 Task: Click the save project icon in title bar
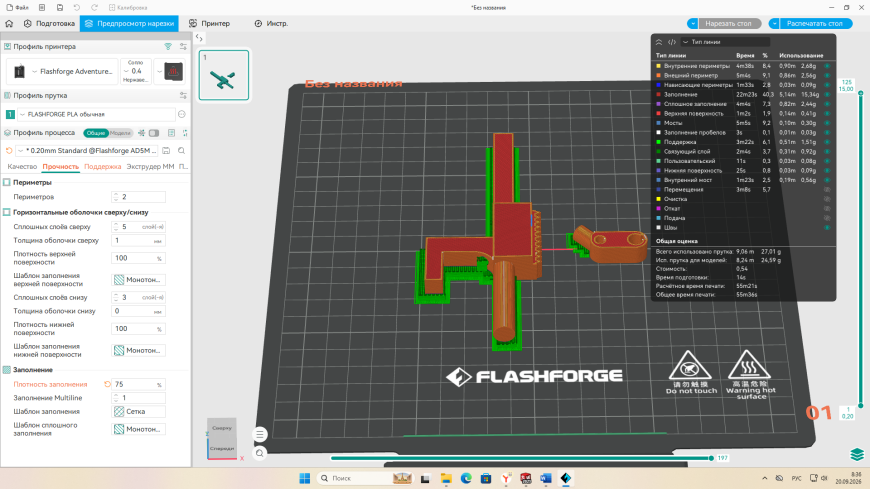pyautogui.click(x=60, y=7)
